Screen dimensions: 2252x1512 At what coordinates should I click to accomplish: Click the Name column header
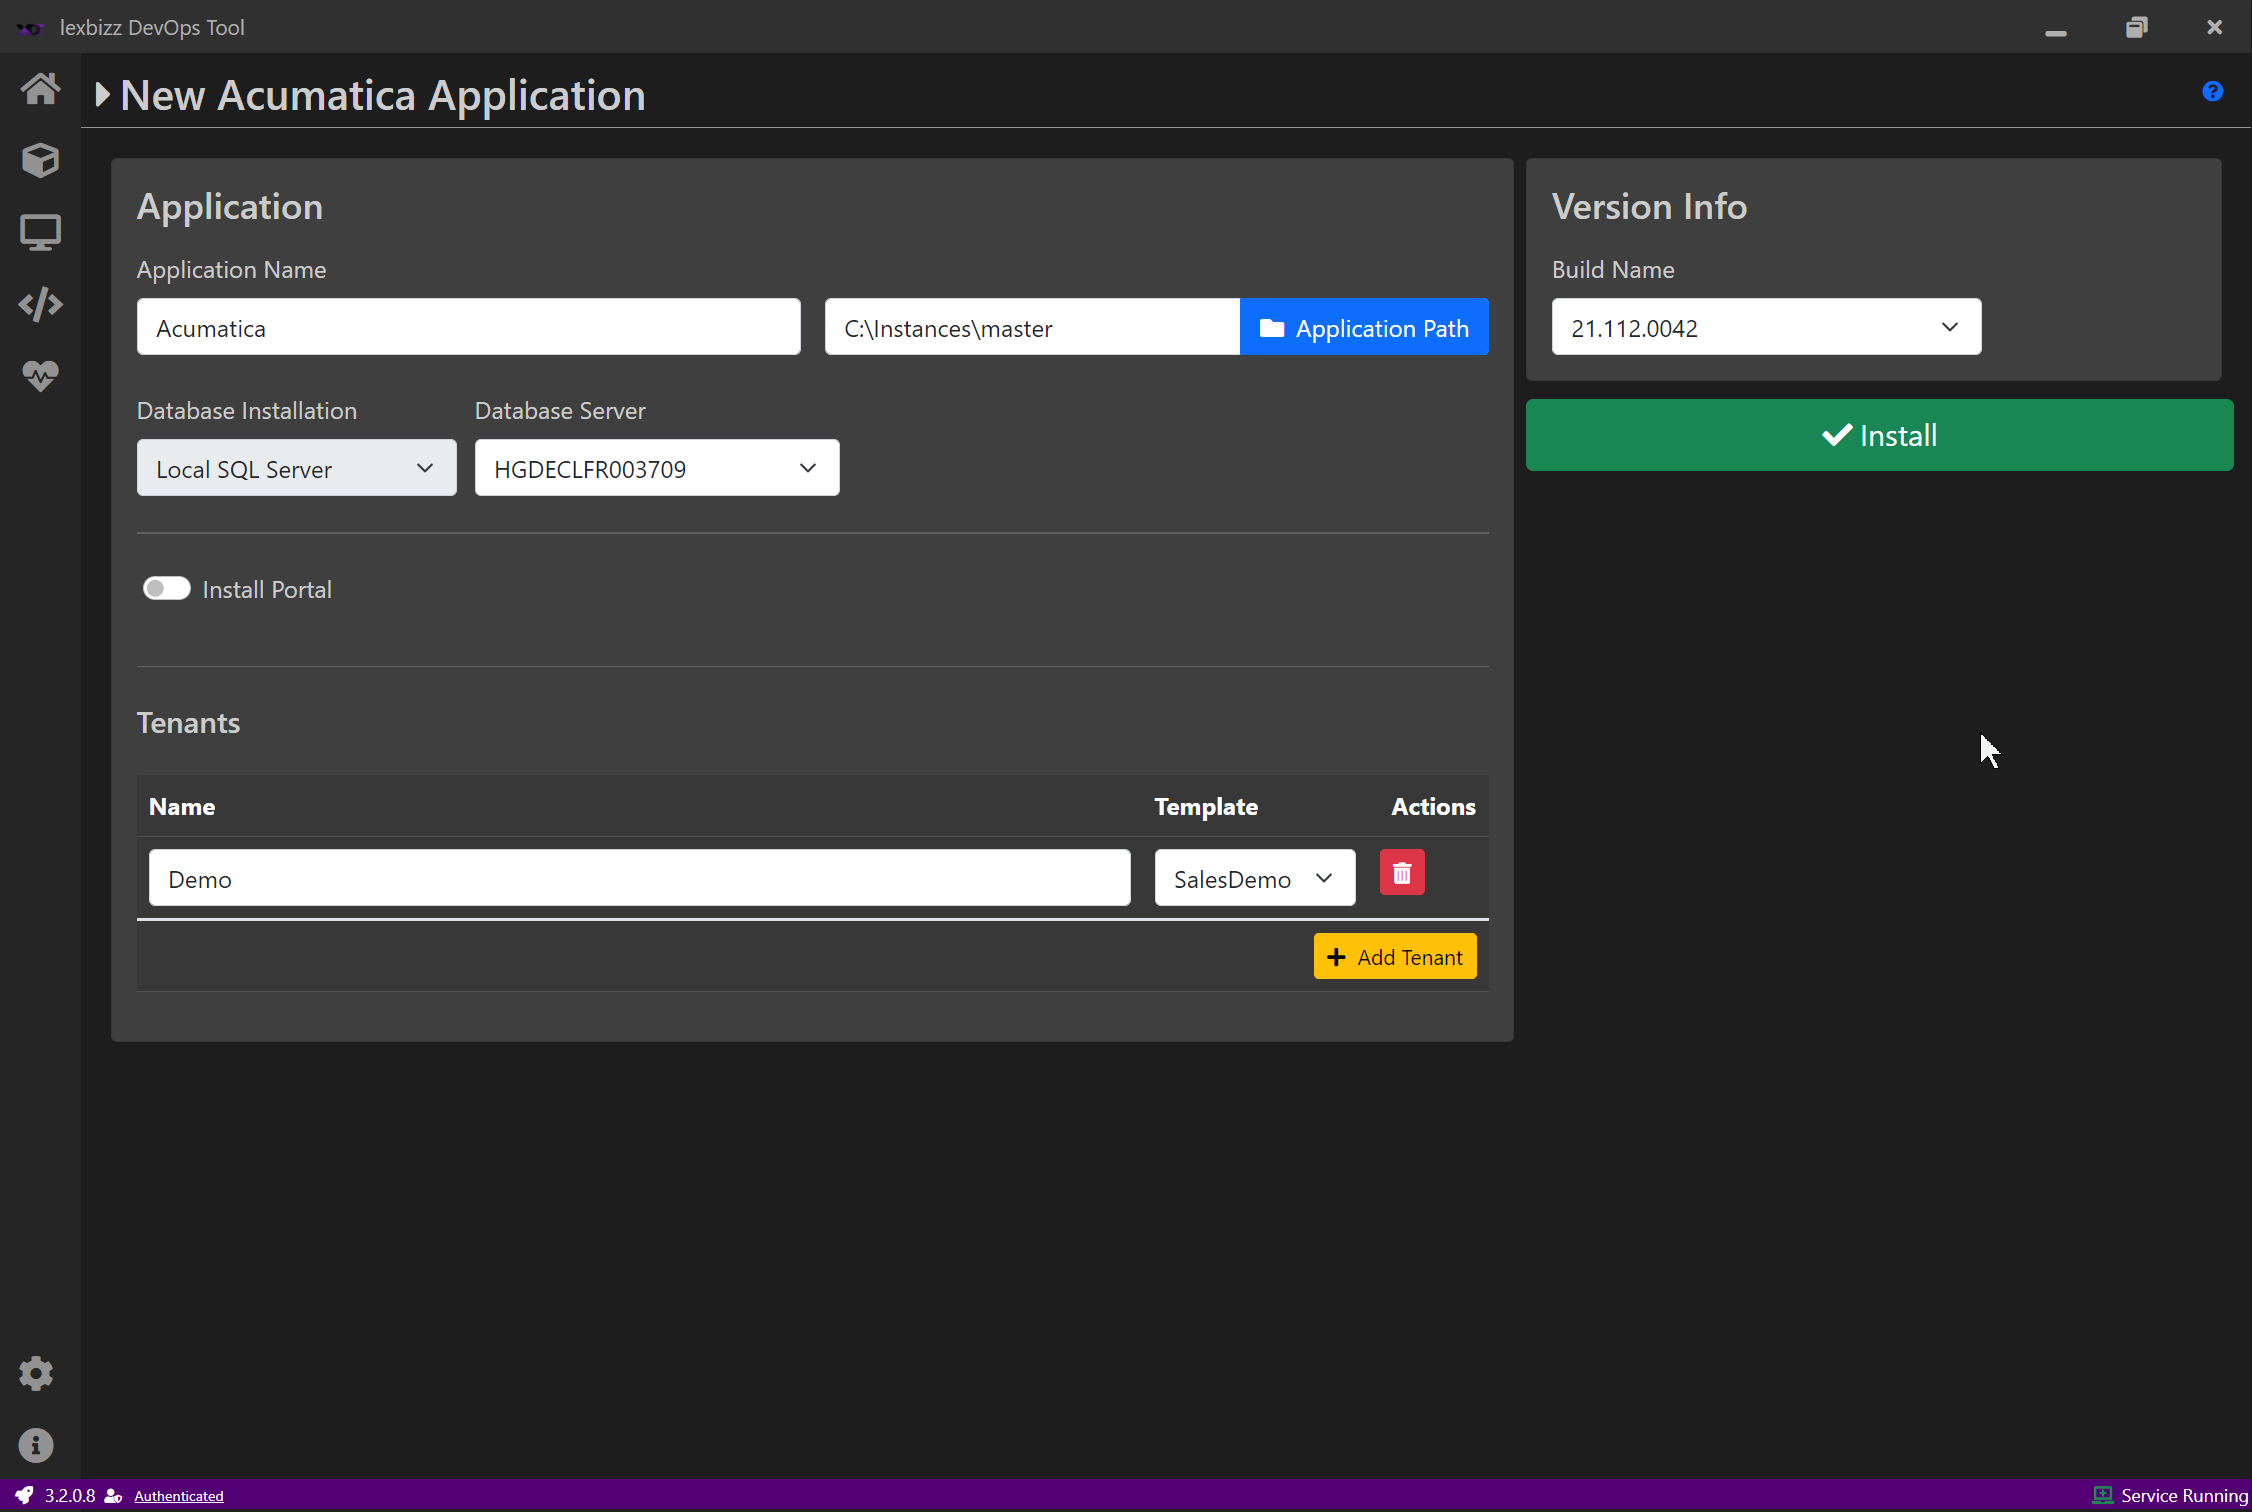click(182, 807)
